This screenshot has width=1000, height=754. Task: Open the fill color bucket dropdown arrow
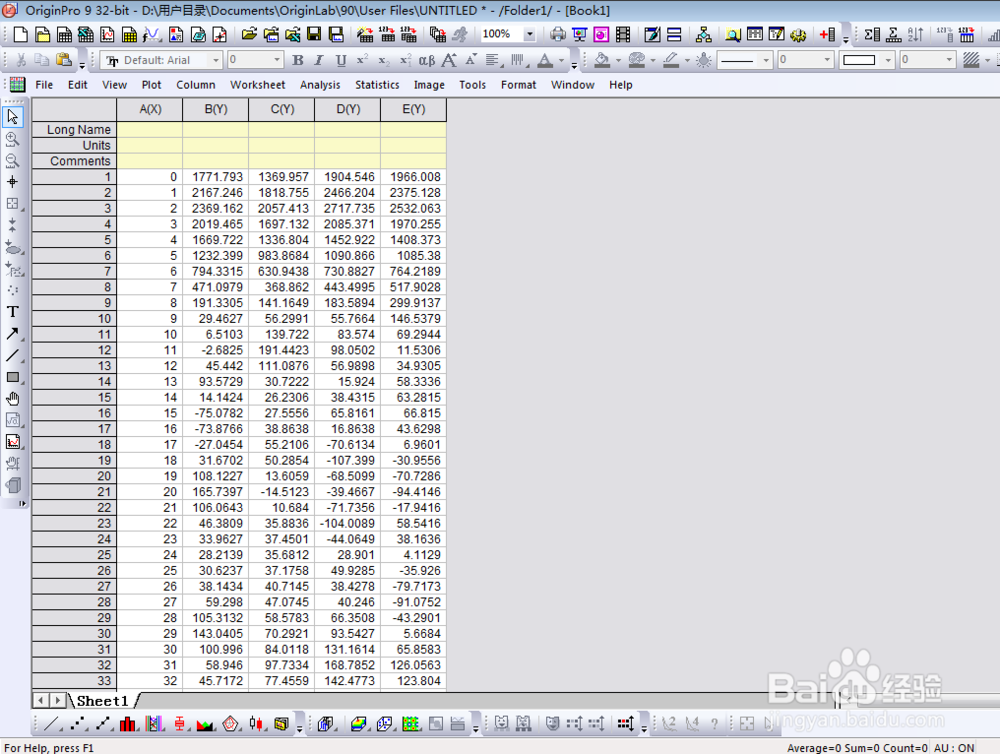[x=618, y=61]
